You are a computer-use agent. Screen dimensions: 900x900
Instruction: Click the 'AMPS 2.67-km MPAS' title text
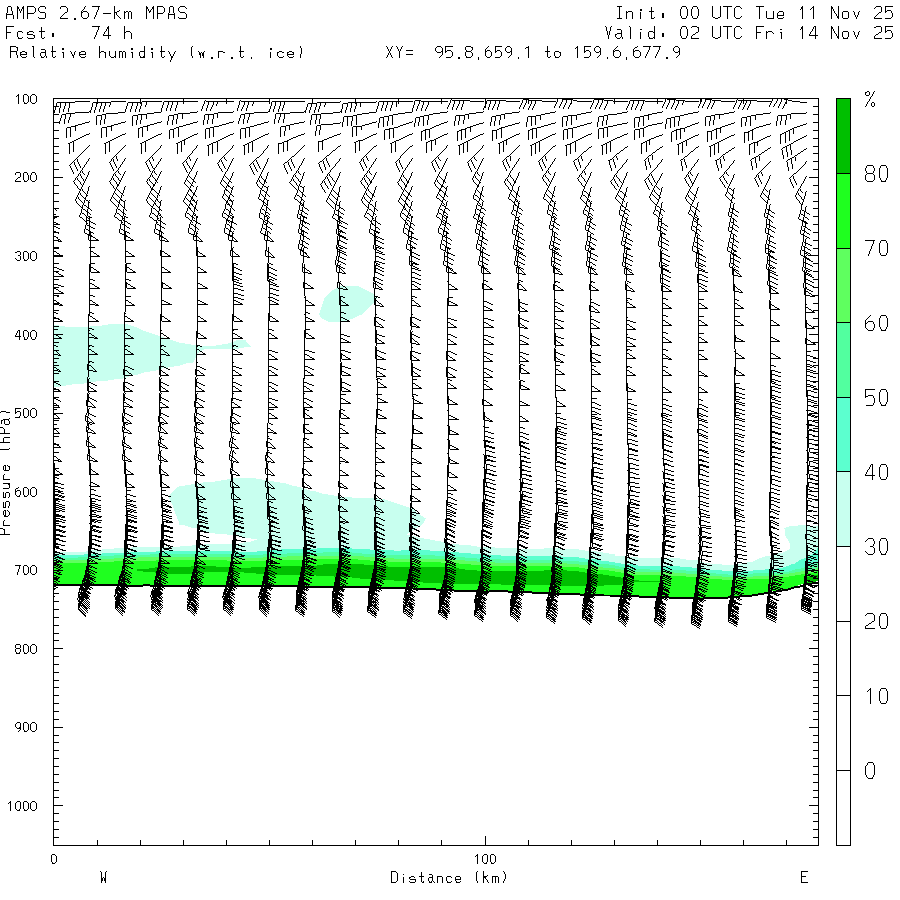(x=96, y=13)
